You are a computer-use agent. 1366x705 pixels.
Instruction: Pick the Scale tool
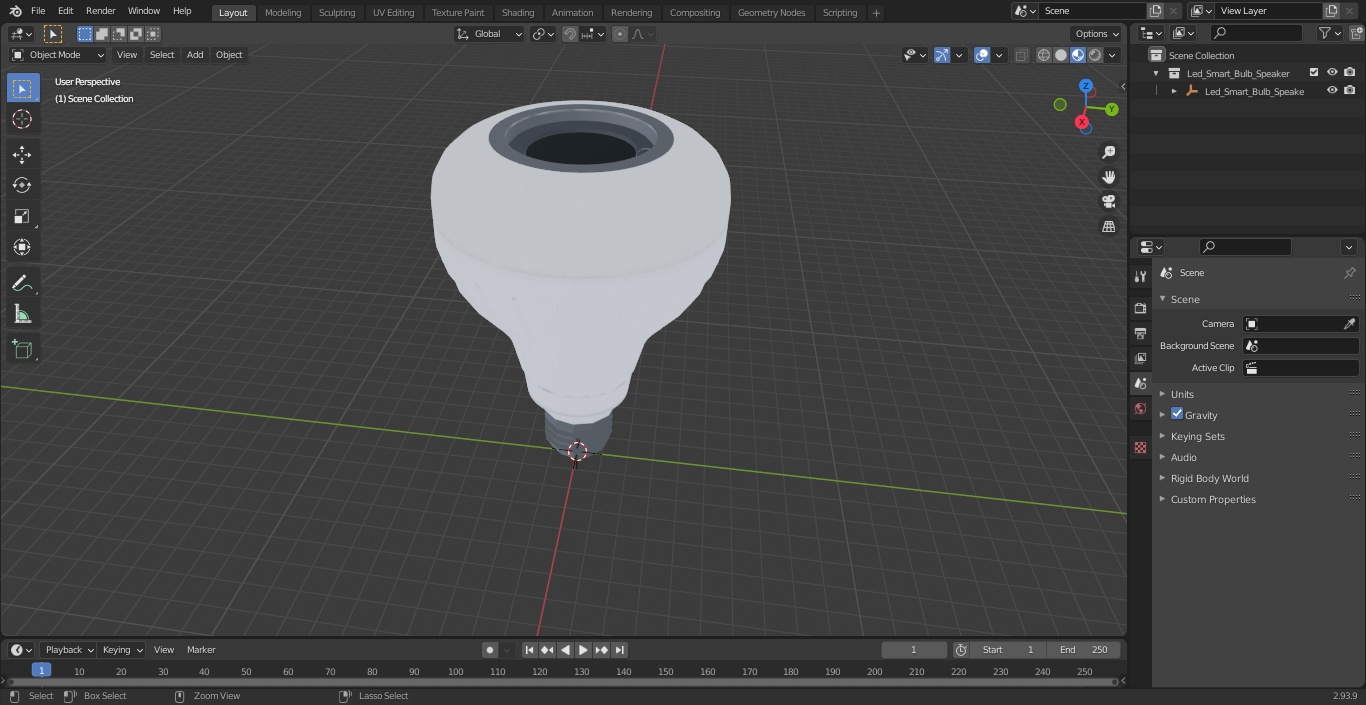tap(22, 216)
